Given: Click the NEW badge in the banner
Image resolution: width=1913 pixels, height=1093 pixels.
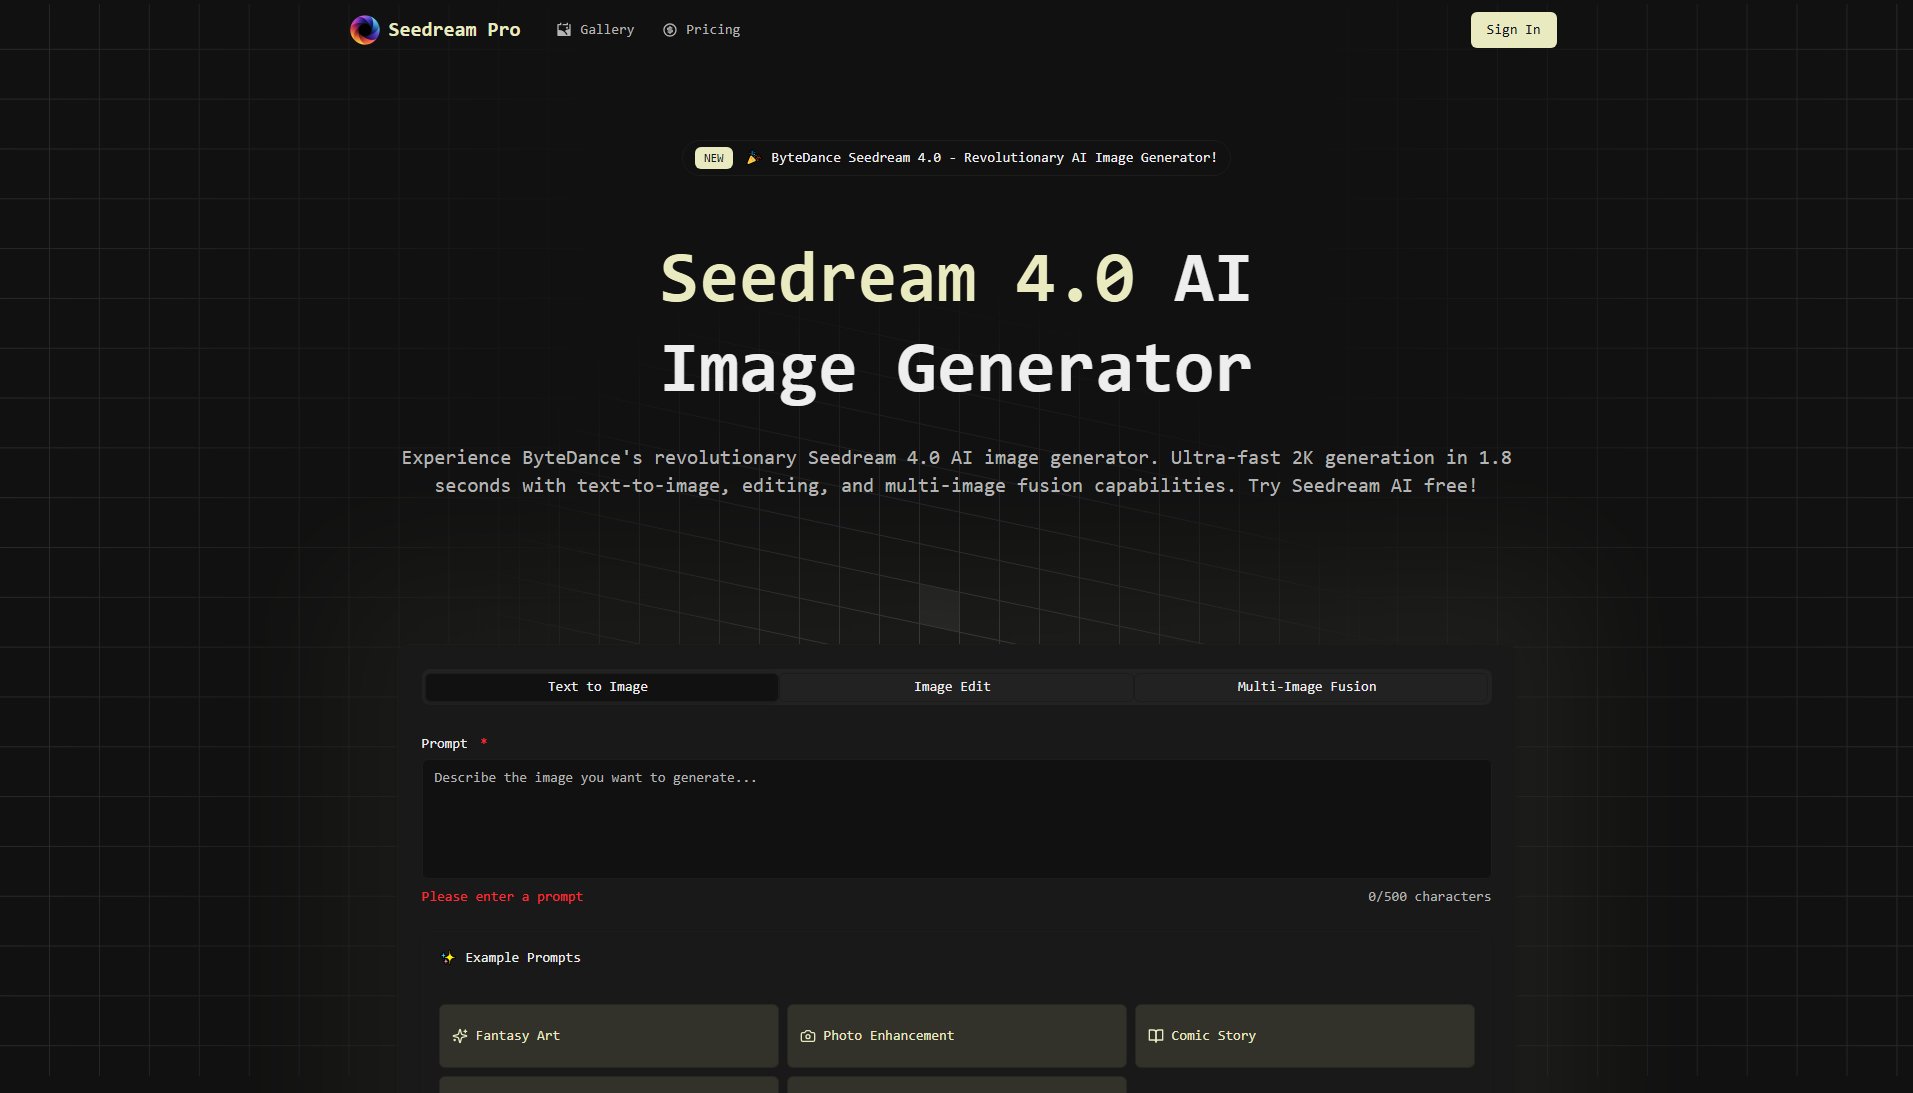Looking at the screenshot, I should pos(714,158).
